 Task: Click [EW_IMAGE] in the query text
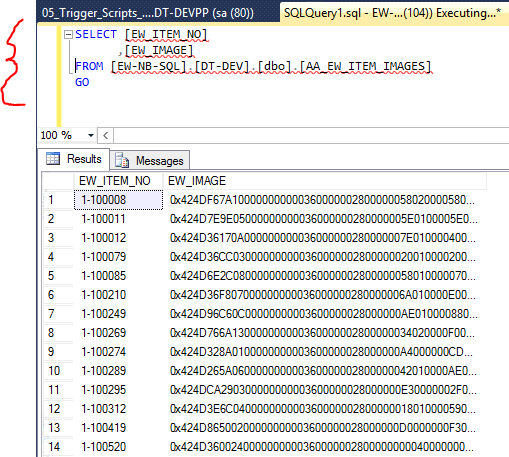coord(159,50)
